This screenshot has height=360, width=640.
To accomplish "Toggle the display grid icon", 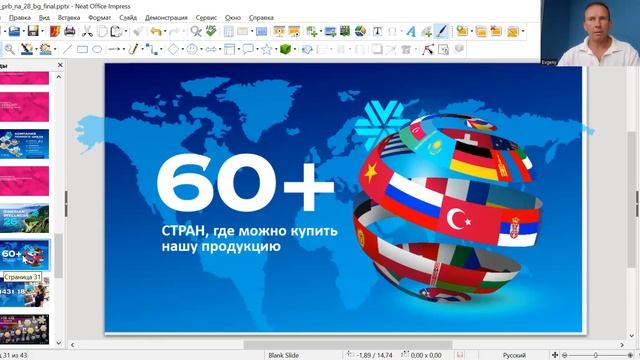I will [229, 31].
